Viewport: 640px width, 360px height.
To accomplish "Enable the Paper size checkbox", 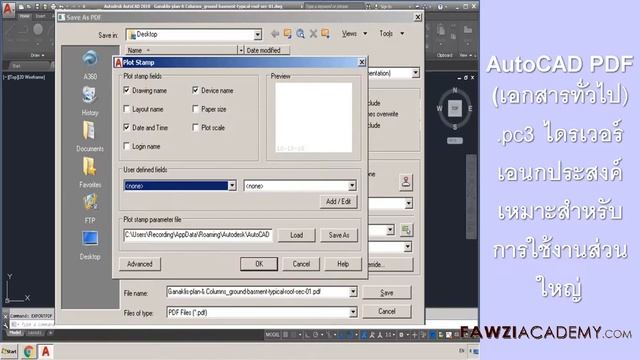I will click(196, 109).
